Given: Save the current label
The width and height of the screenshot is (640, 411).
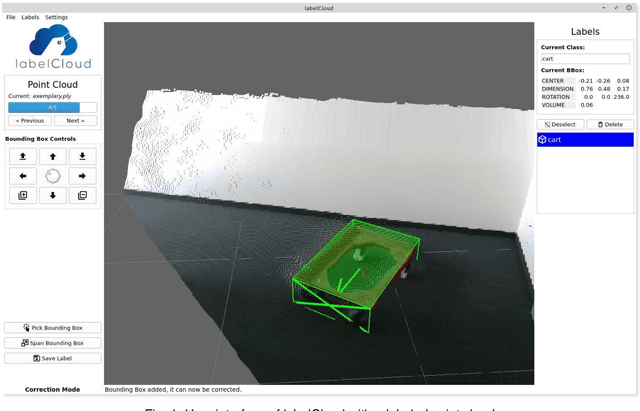Looking at the screenshot, I should [x=52, y=358].
